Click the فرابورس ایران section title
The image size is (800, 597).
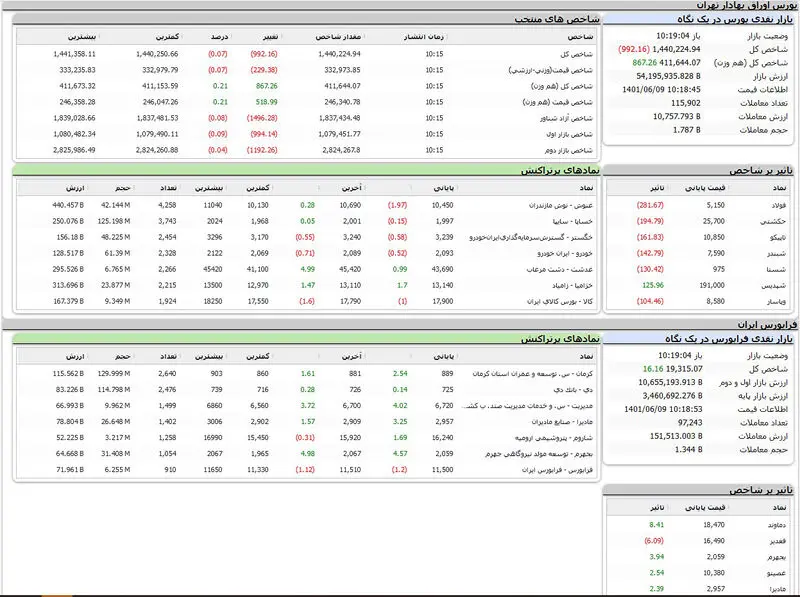(766, 325)
